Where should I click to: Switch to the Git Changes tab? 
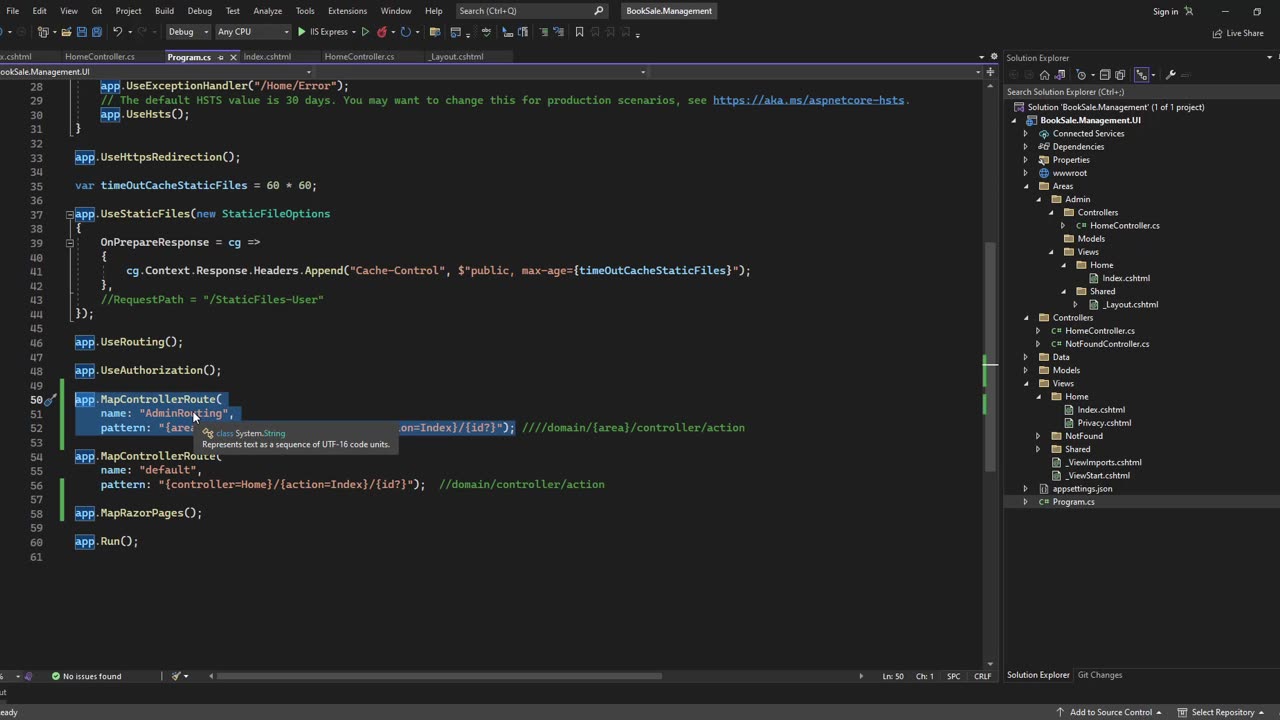pyautogui.click(x=1100, y=675)
